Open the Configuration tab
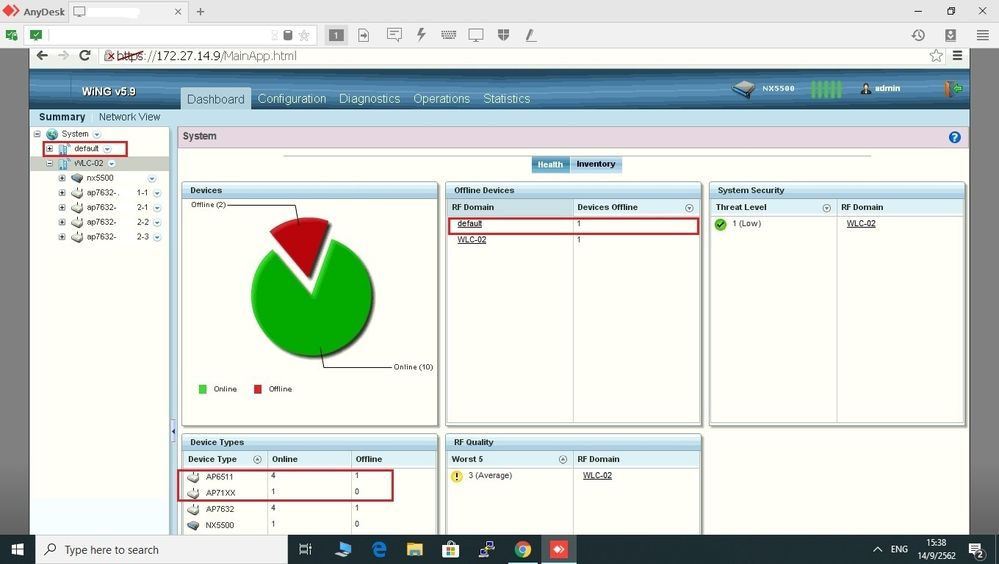The height and width of the screenshot is (564, 999). coord(291,99)
